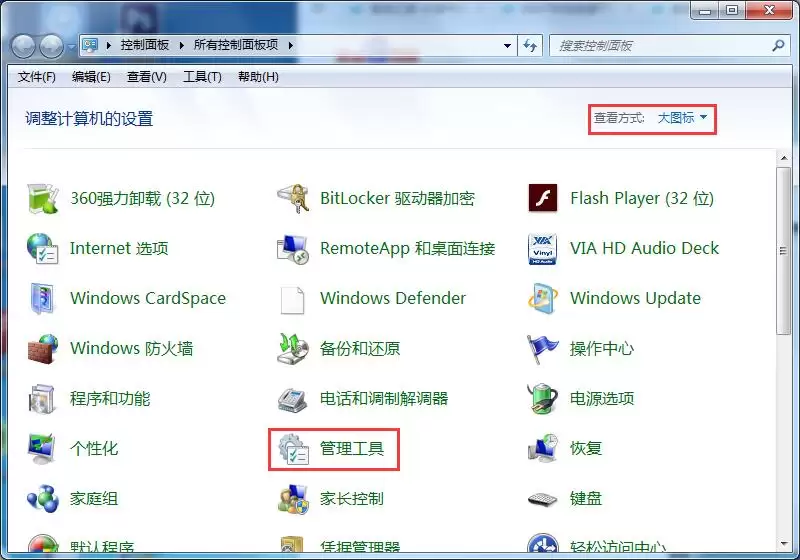Open the 家庭组 spheres icon
This screenshot has width=800, height=560.
tap(43, 498)
